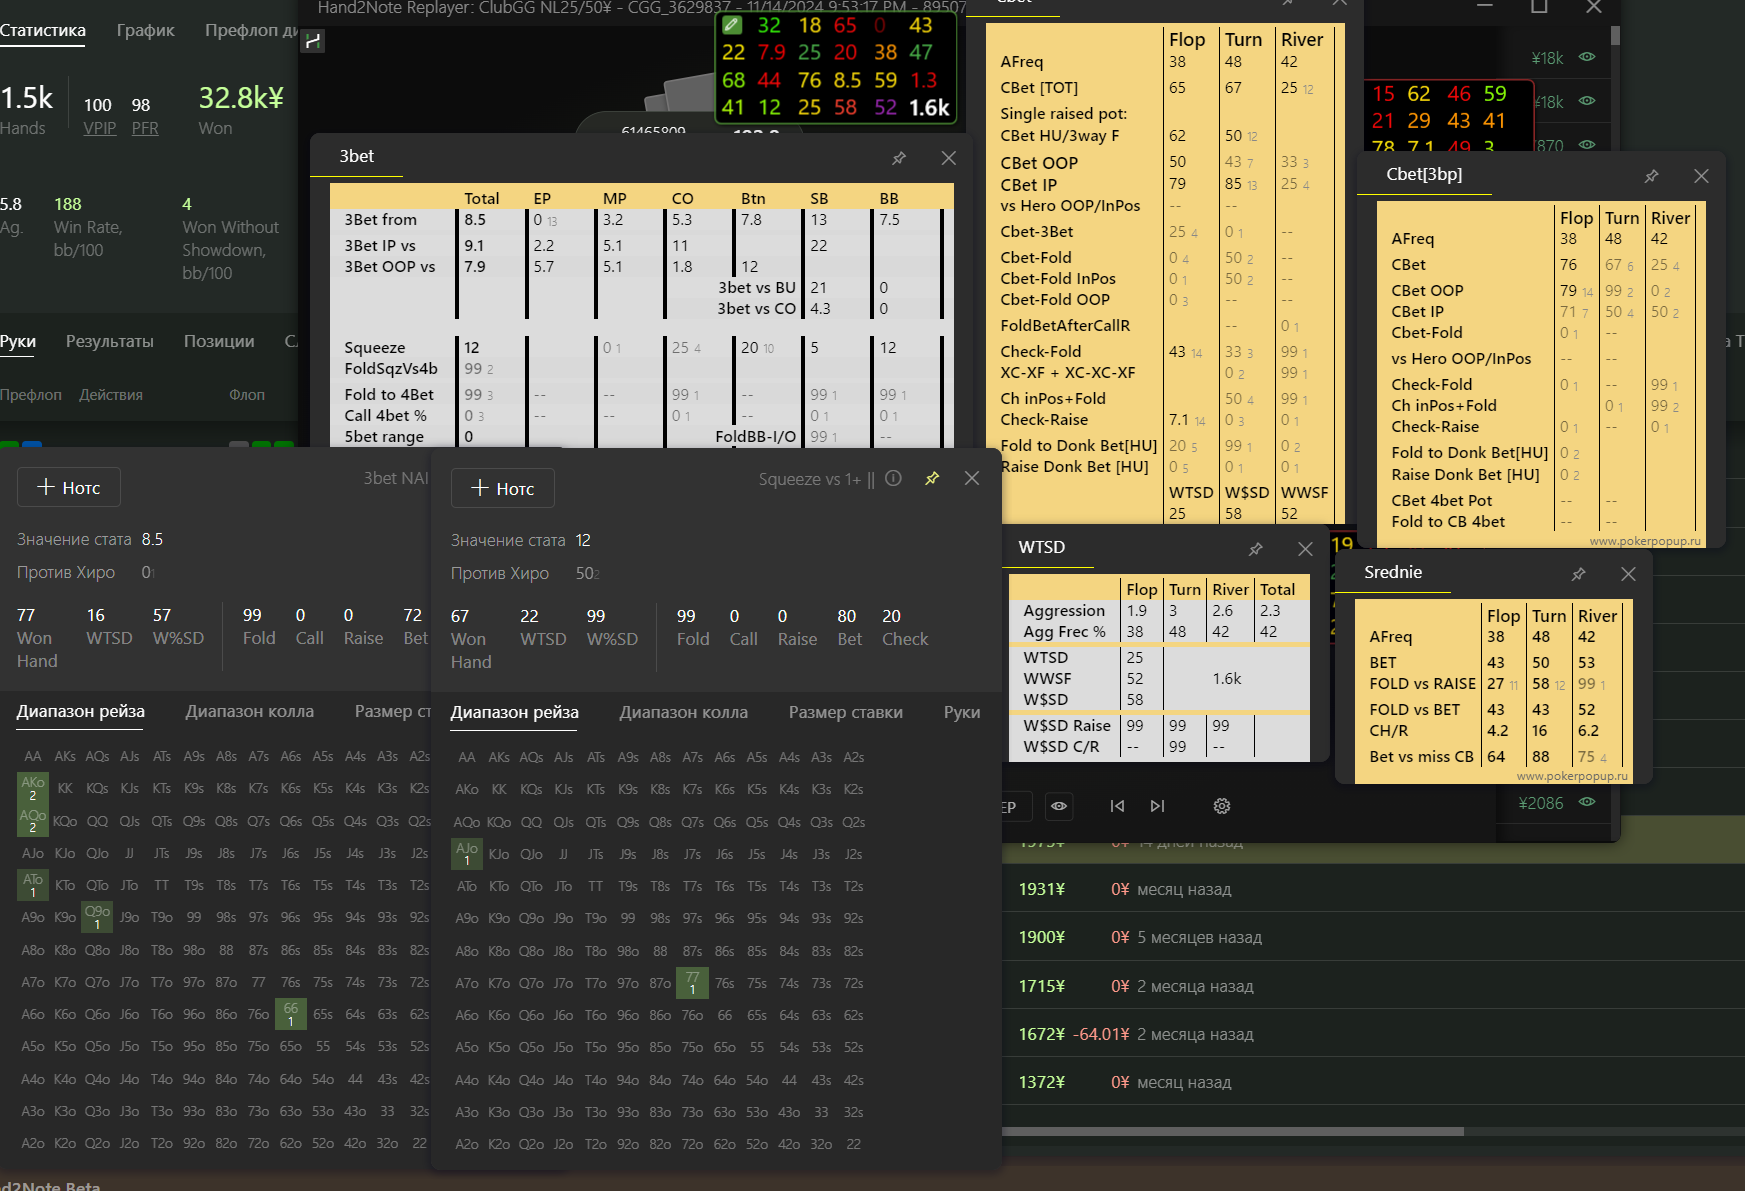Select Размер ставки tab in Squeeze panel
Screen dimensions: 1745x1191
click(846, 712)
